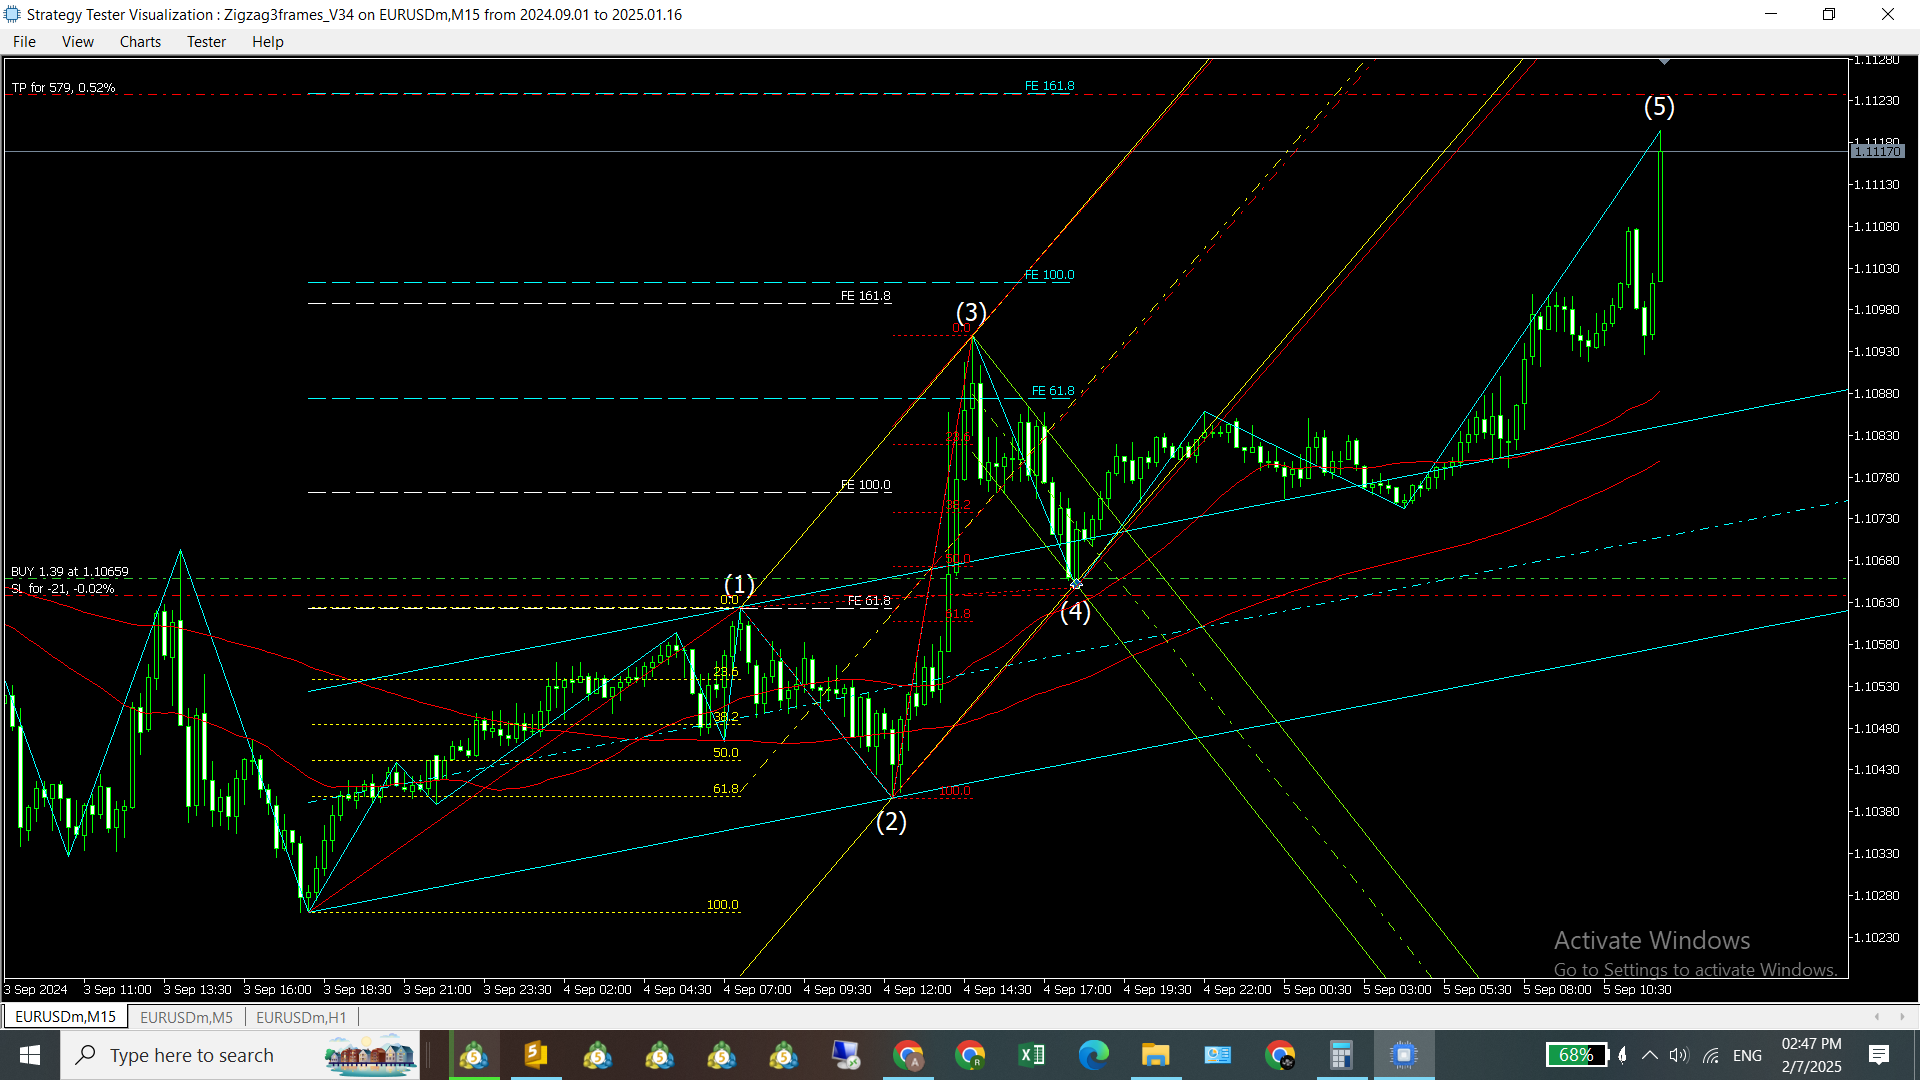Switch to the EURUSDm,H1 chart tab
The image size is (1920, 1080).
(301, 1017)
